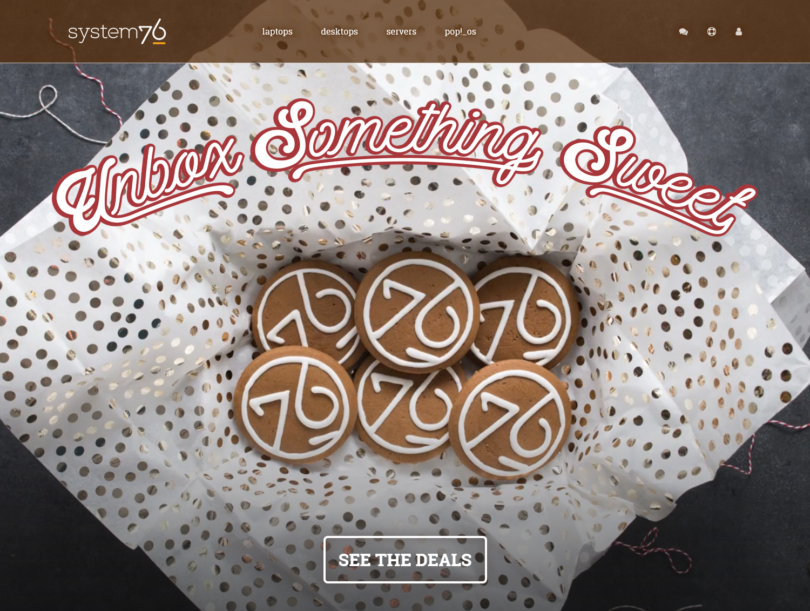Open the laptops menu item
This screenshot has width=810, height=611.
[x=277, y=32]
